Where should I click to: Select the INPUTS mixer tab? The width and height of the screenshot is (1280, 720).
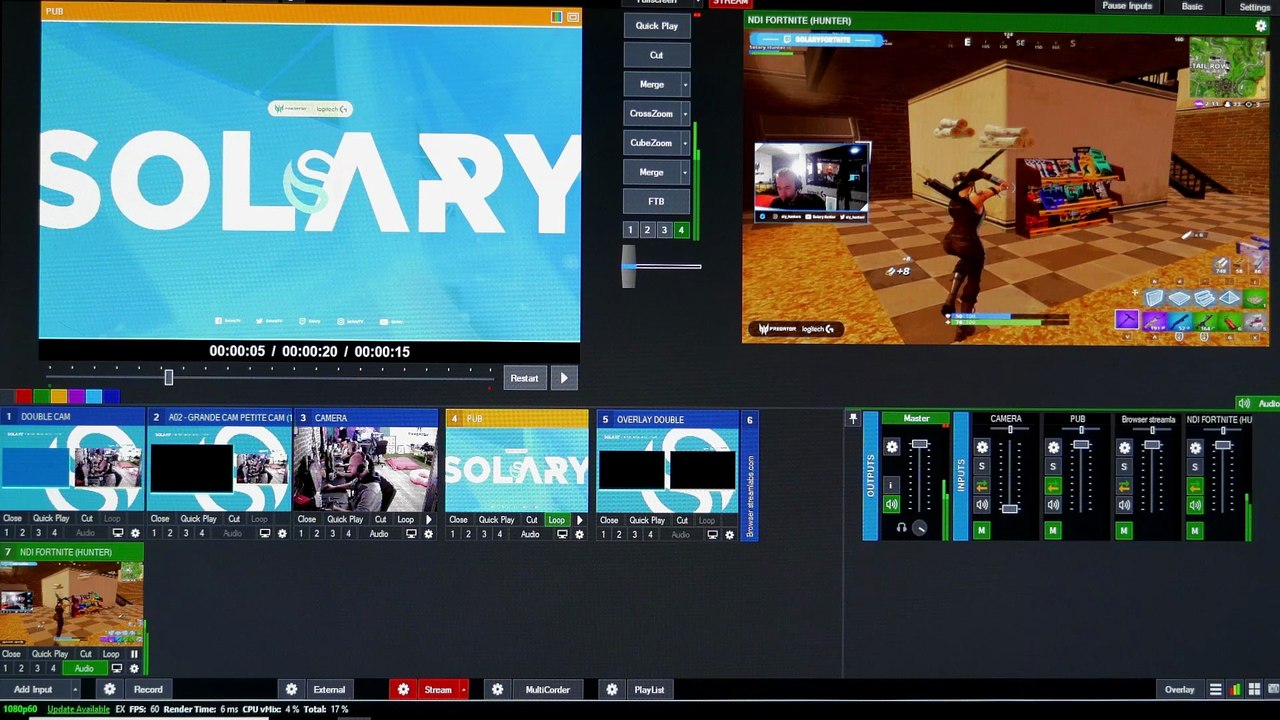[961, 476]
